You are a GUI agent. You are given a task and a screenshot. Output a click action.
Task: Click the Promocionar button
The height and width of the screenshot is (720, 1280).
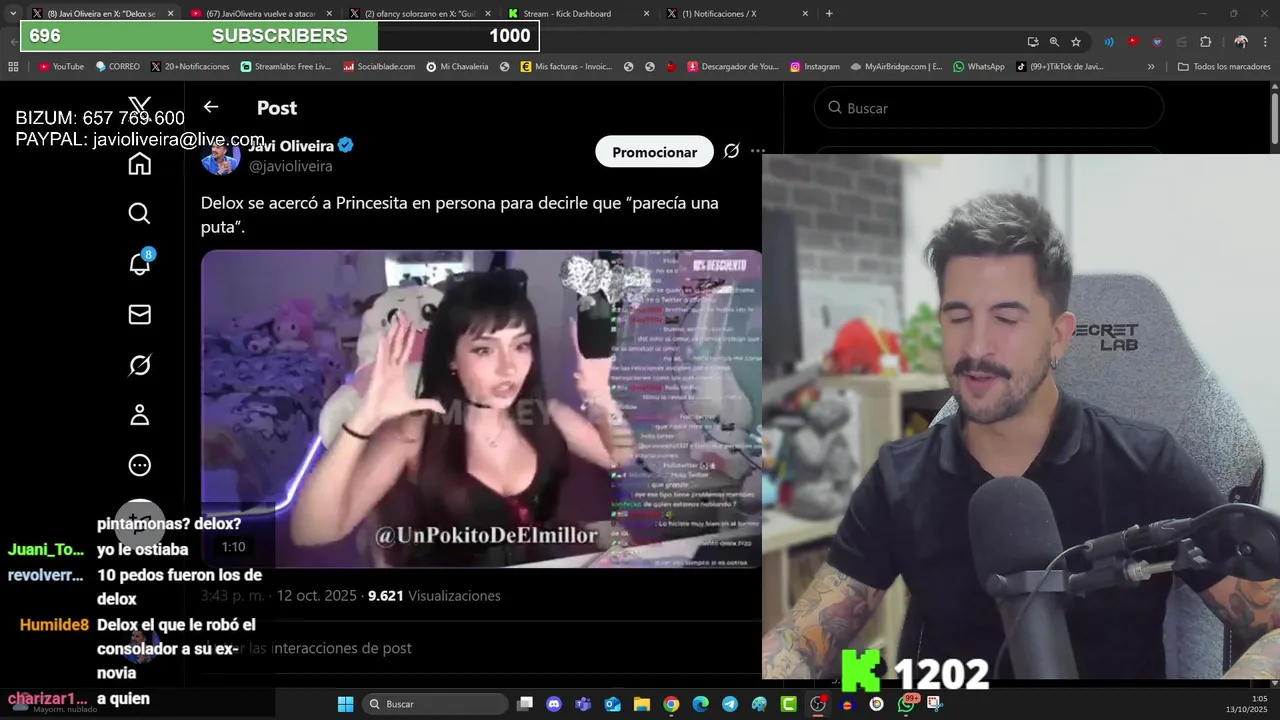654,152
